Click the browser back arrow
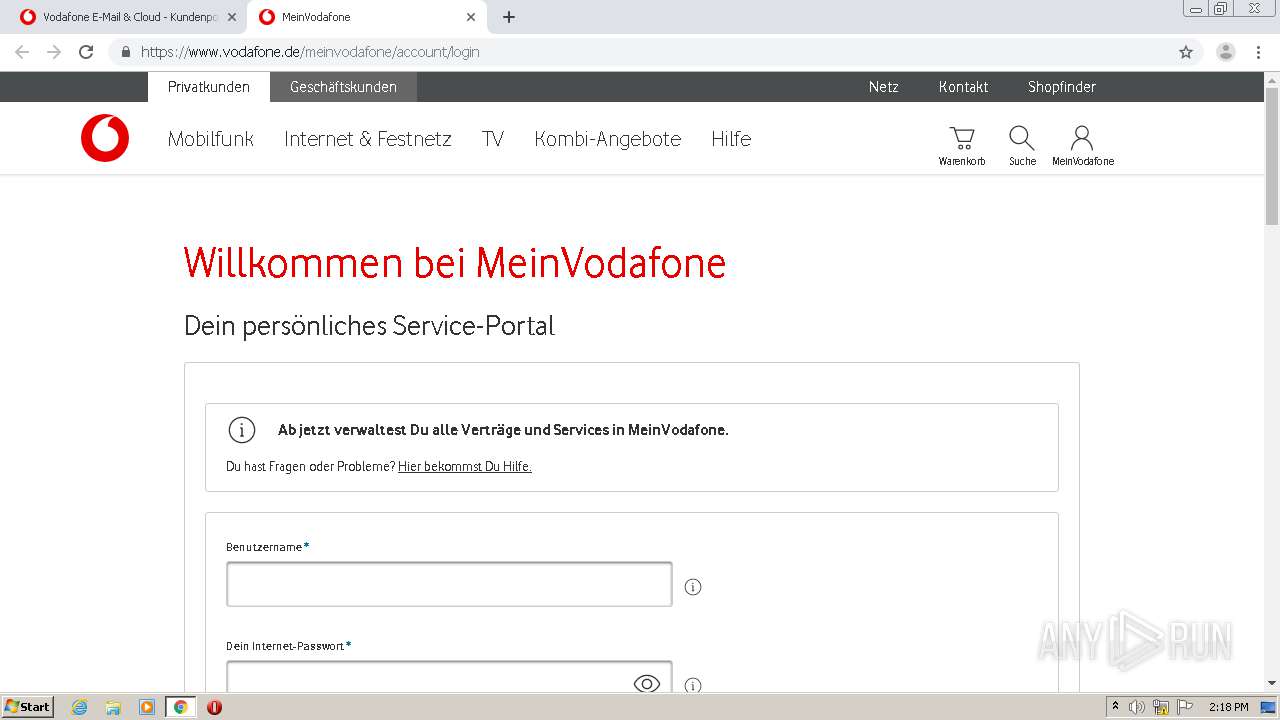 22,52
